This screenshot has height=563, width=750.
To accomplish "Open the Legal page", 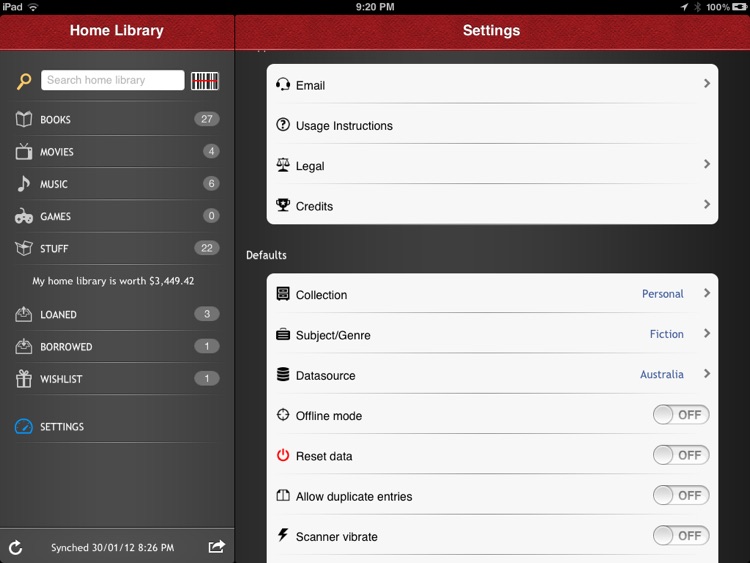I will [492, 165].
